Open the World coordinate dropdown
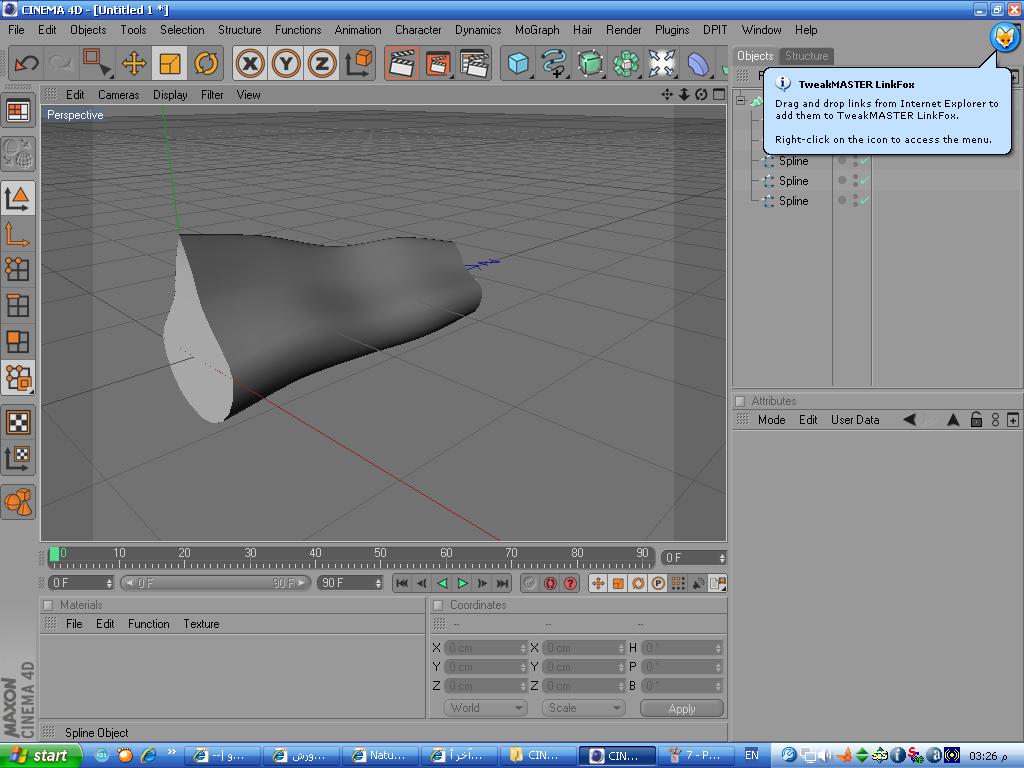The width and height of the screenshot is (1024, 768). [485, 708]
